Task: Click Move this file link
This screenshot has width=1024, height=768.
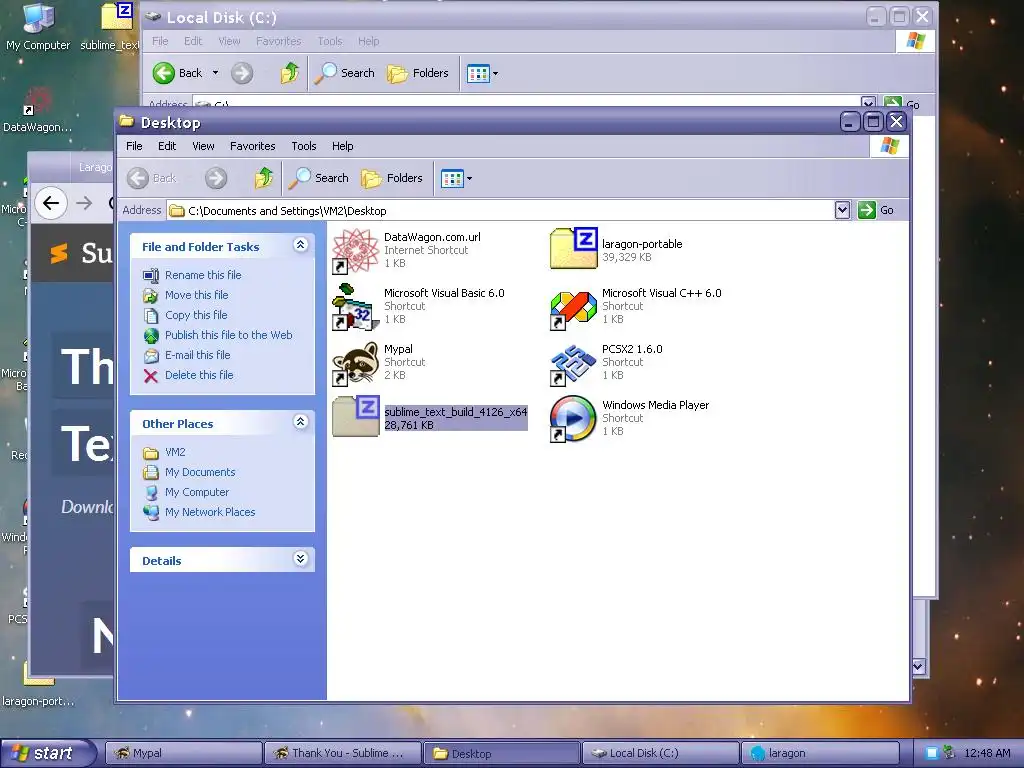Action: 197,295
